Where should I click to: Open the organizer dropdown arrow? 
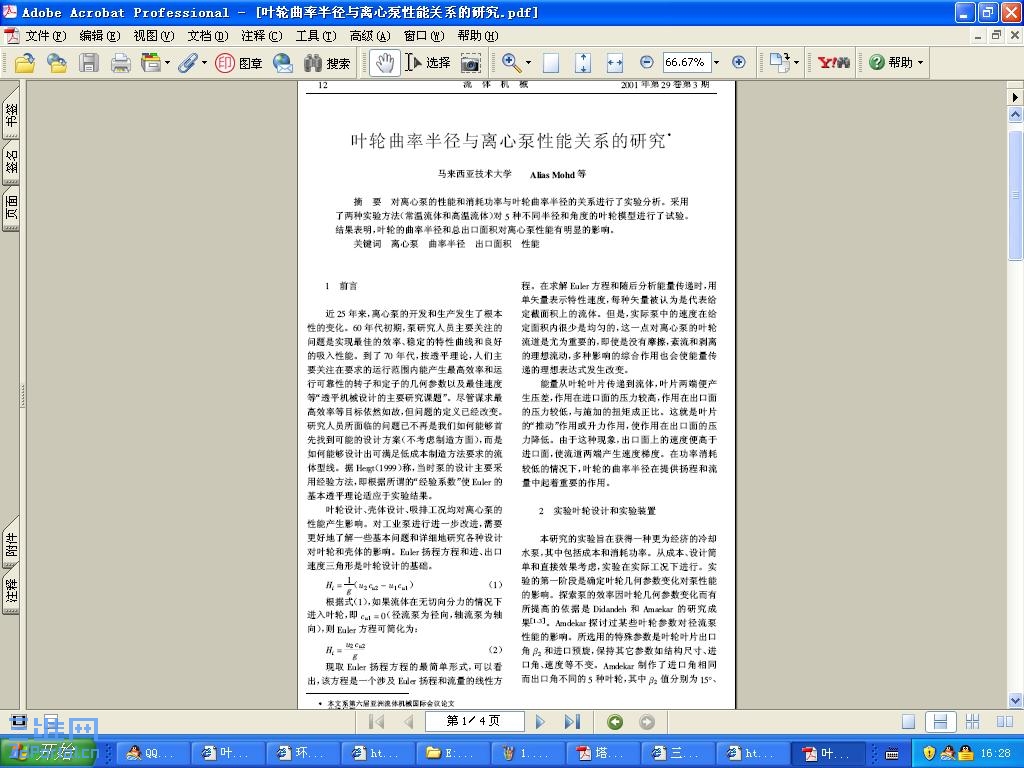pyautogui.click(x=167, y=63)
